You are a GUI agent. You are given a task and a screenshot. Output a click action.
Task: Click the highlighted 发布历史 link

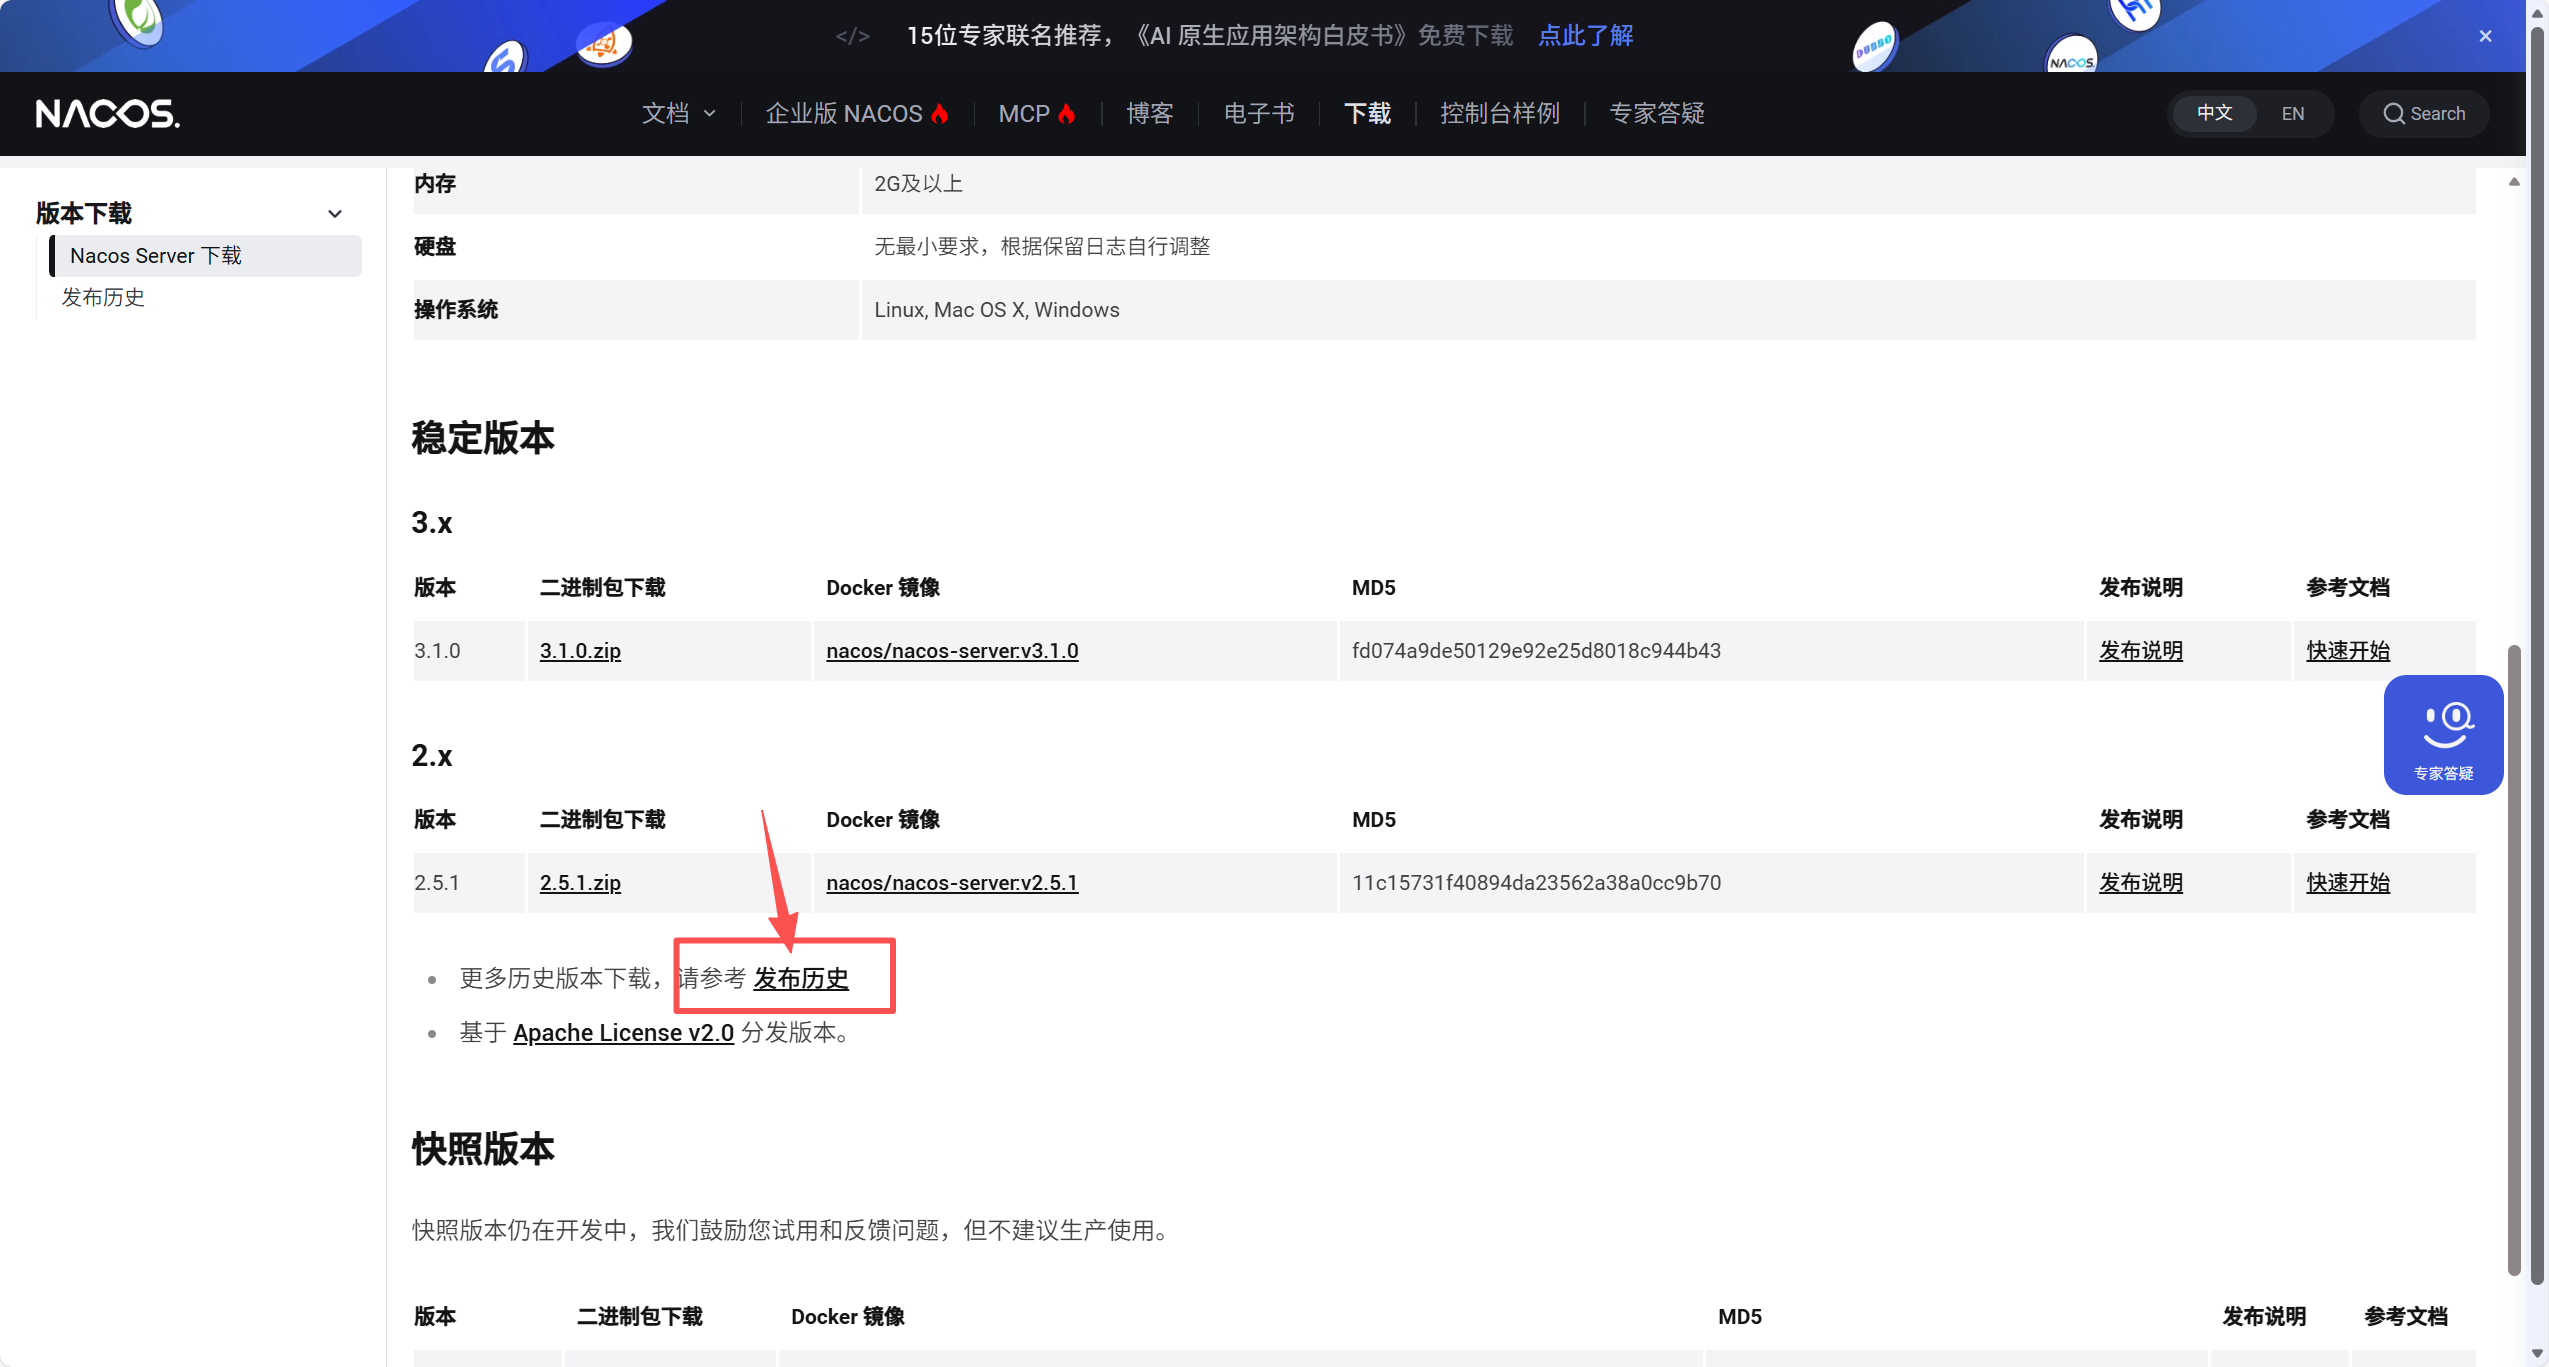click(x=802, y=979)
